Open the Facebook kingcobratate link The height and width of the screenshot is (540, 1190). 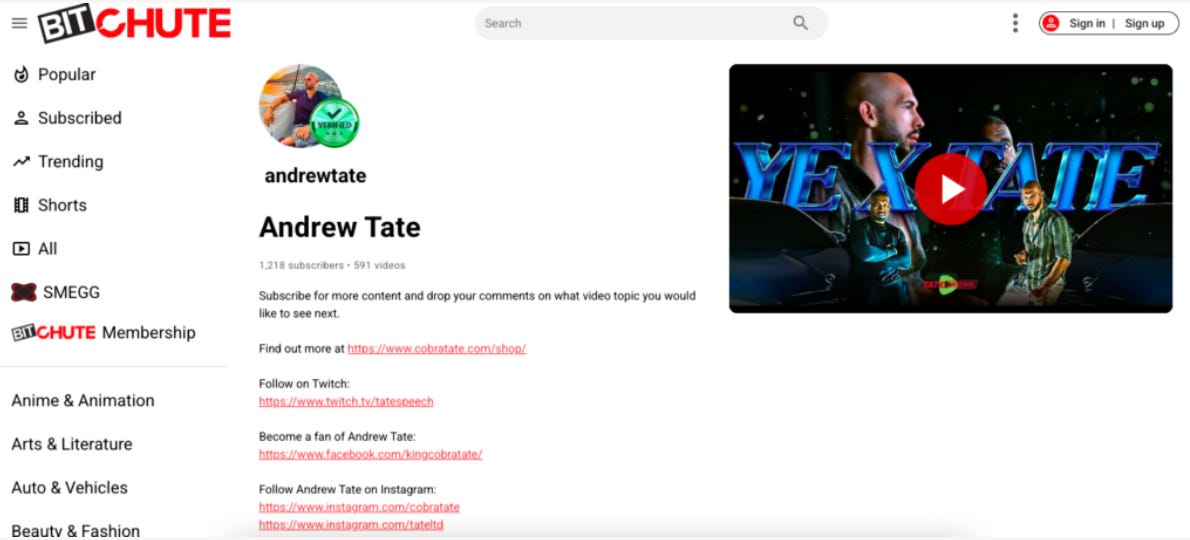click(370, 454)
